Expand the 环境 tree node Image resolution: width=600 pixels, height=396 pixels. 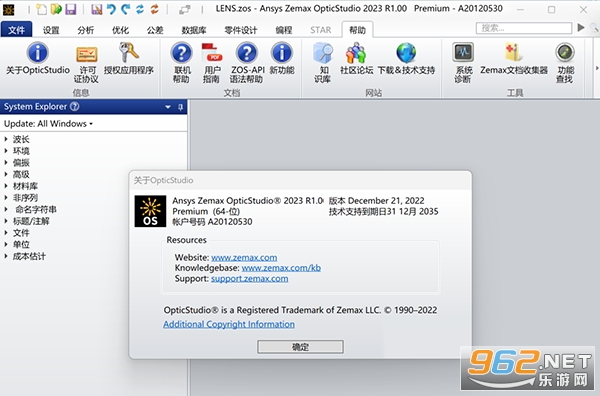click(x=6, y=151)
